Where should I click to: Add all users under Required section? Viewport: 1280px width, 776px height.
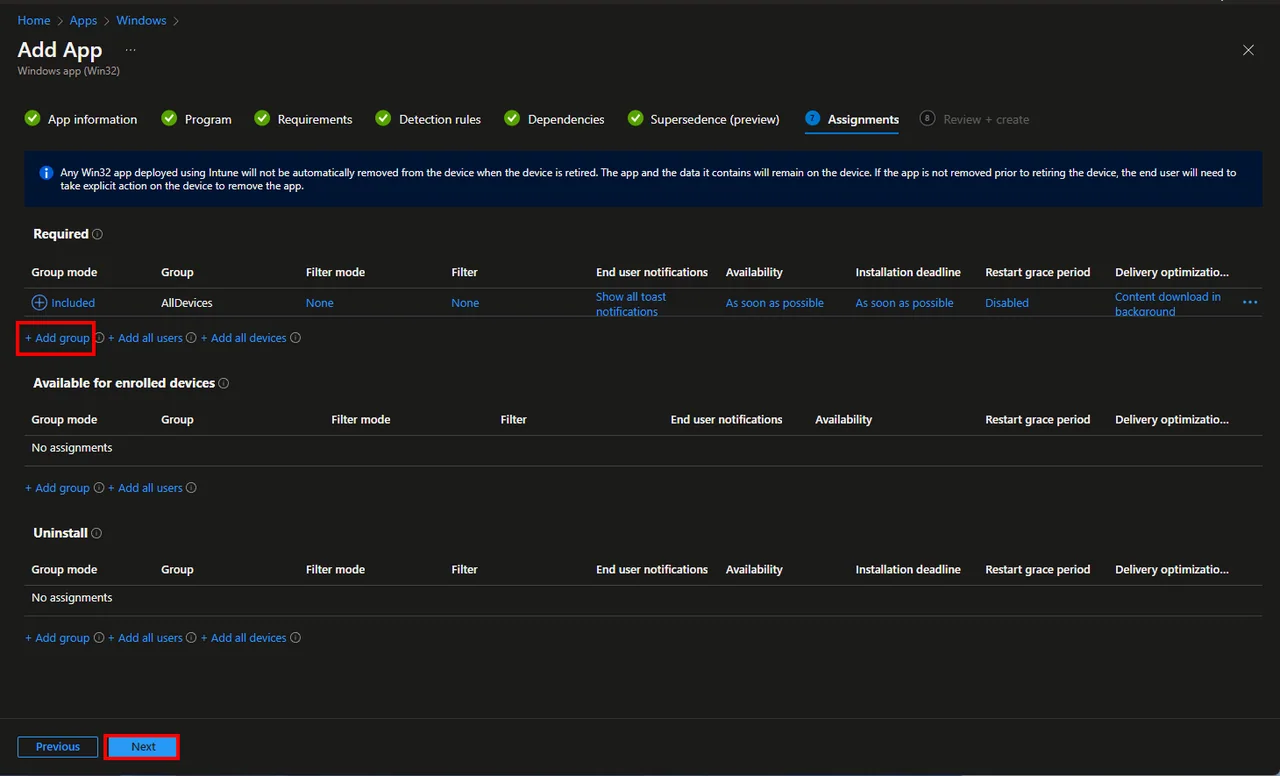coord(145,338)
